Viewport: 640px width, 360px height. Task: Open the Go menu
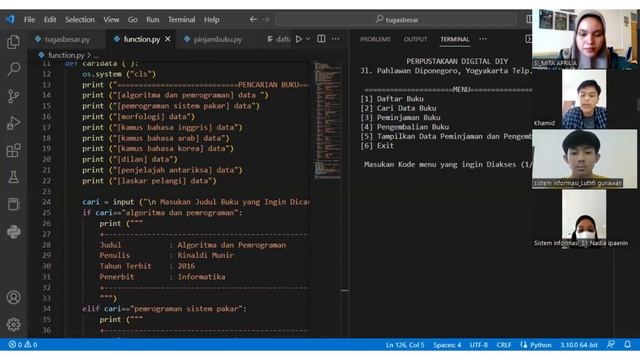point(133,20)
